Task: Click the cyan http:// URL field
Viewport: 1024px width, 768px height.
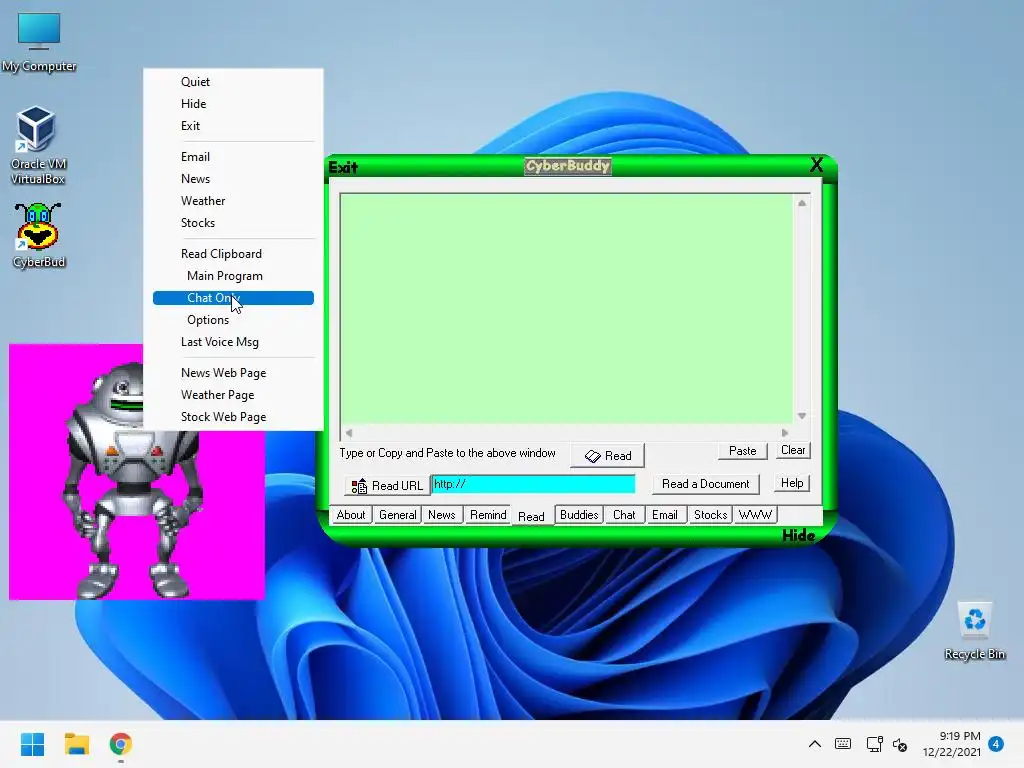Action: click(534, 484)
